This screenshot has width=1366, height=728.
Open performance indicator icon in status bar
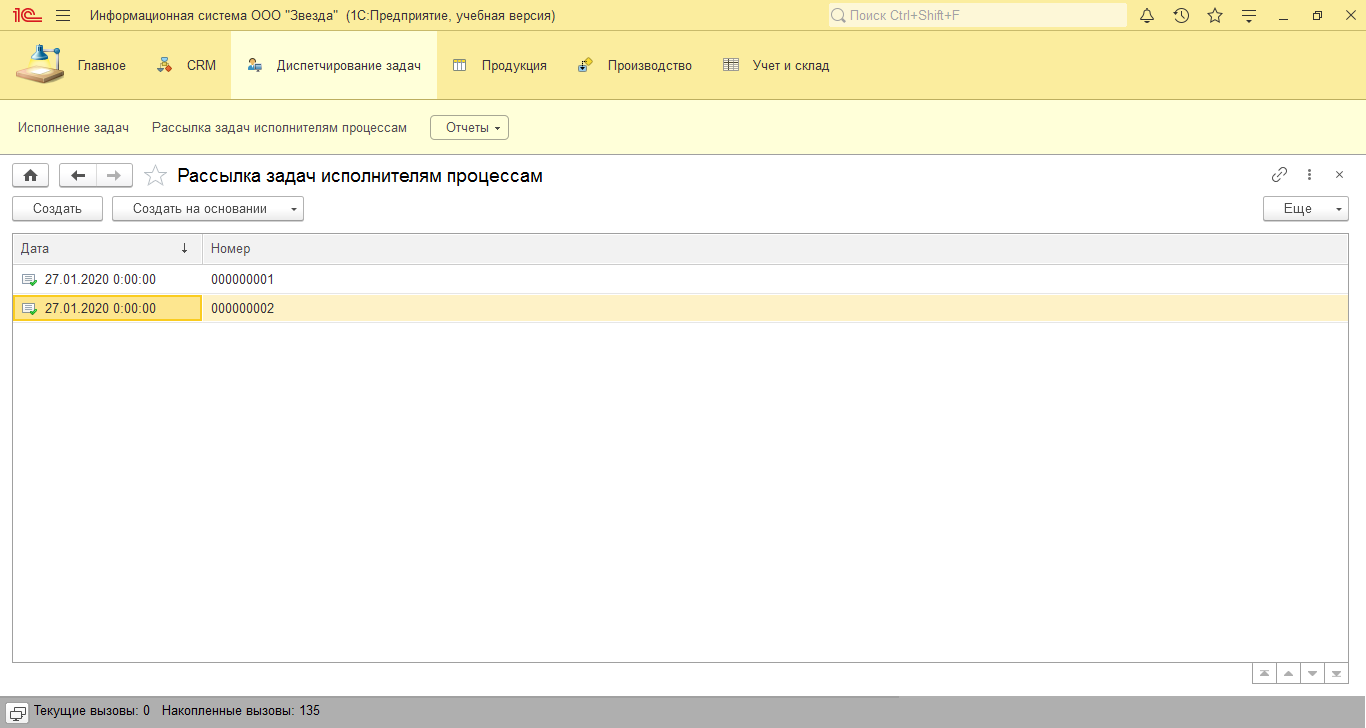click(x=18, y=711)
